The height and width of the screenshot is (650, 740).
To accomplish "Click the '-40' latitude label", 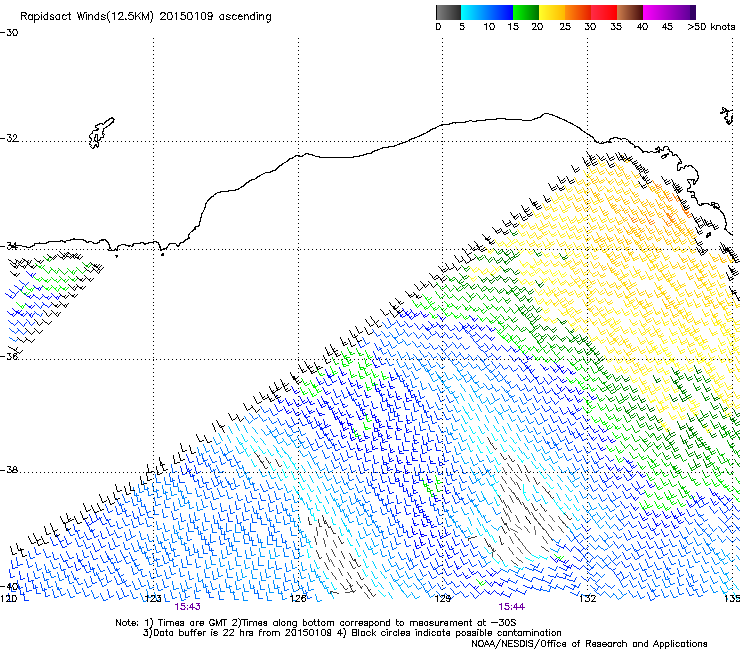I will click(9, 586).
